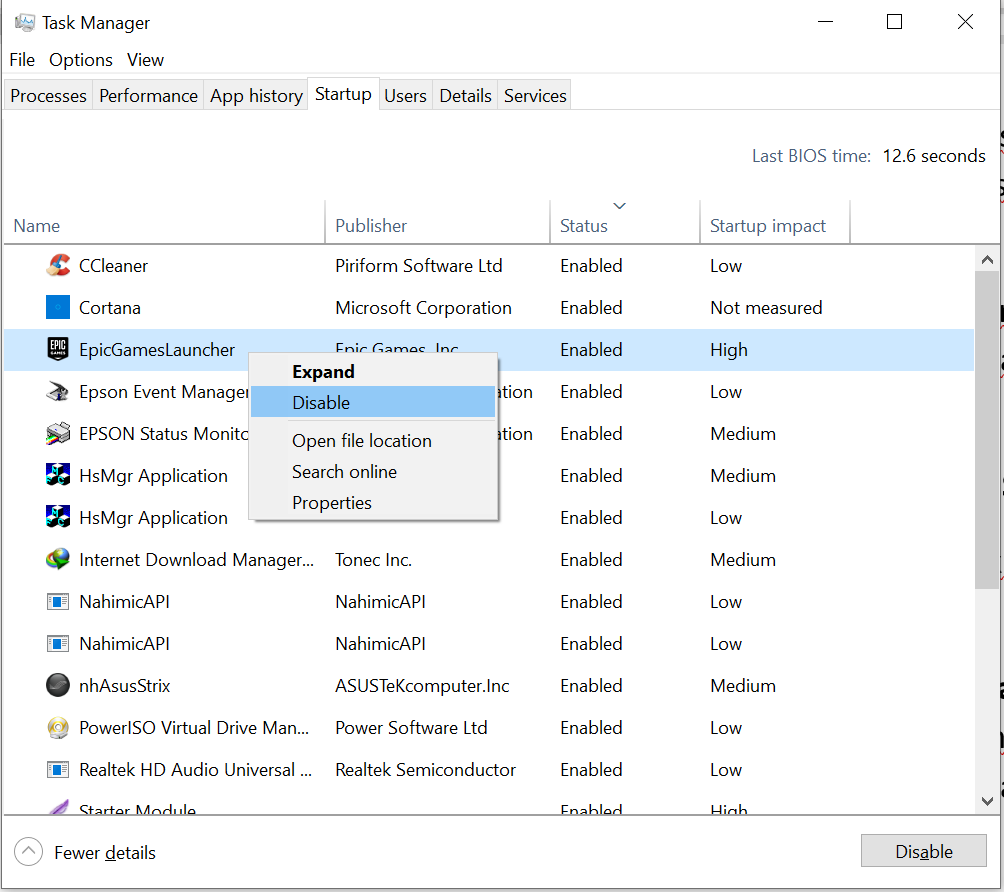The width and height of the screenshot is (1004, 892).
Task: Select the EpicGamesLauncher entry name
Action: coord(157,350)
